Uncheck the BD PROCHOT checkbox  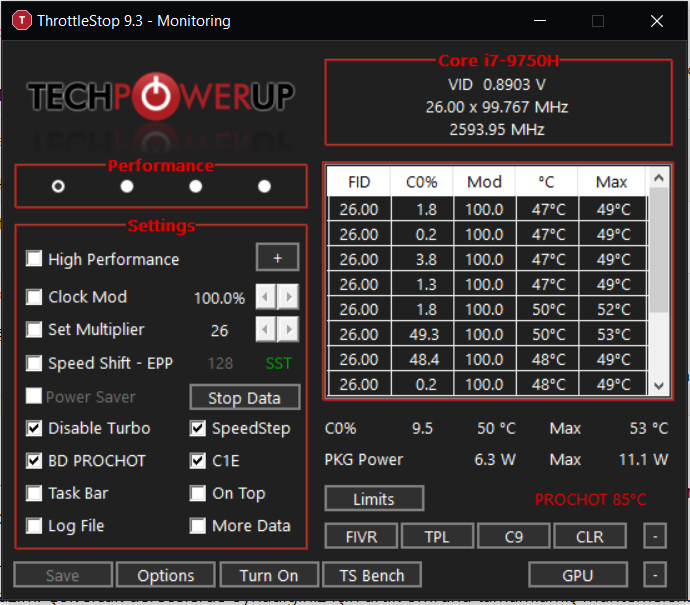pos(34,461)
